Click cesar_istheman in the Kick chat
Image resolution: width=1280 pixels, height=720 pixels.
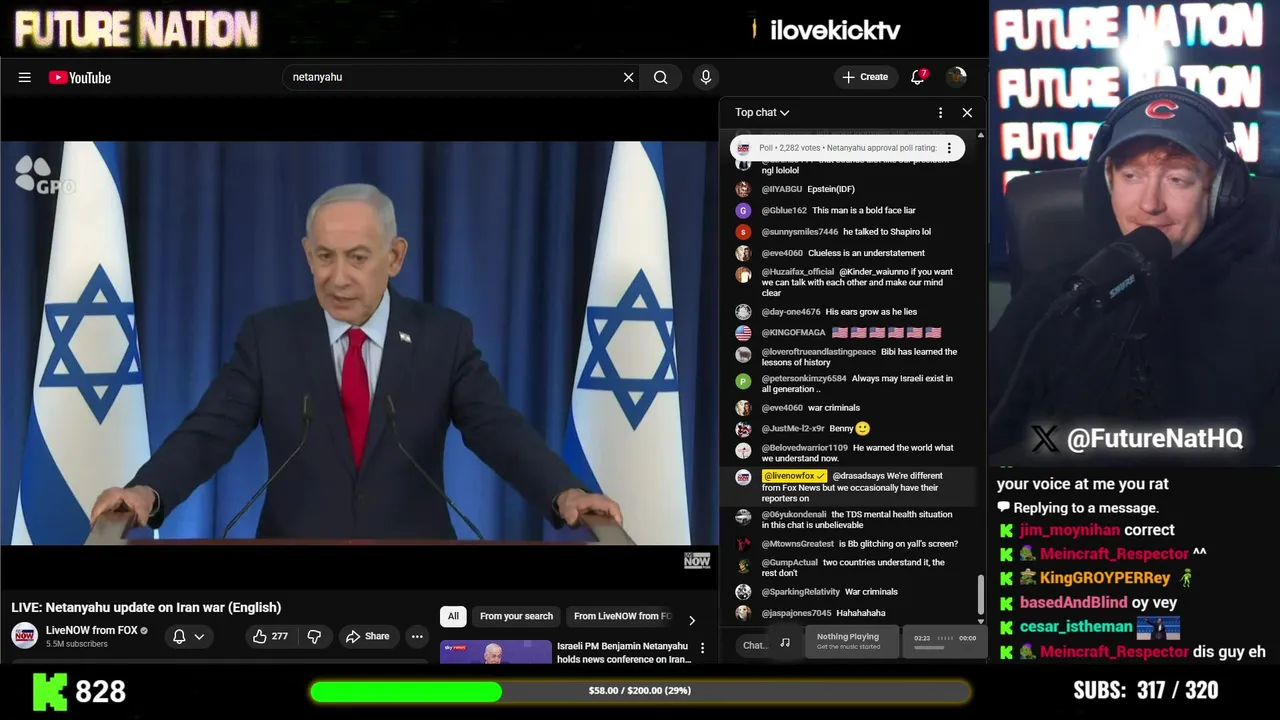(x=1076, y=627)
